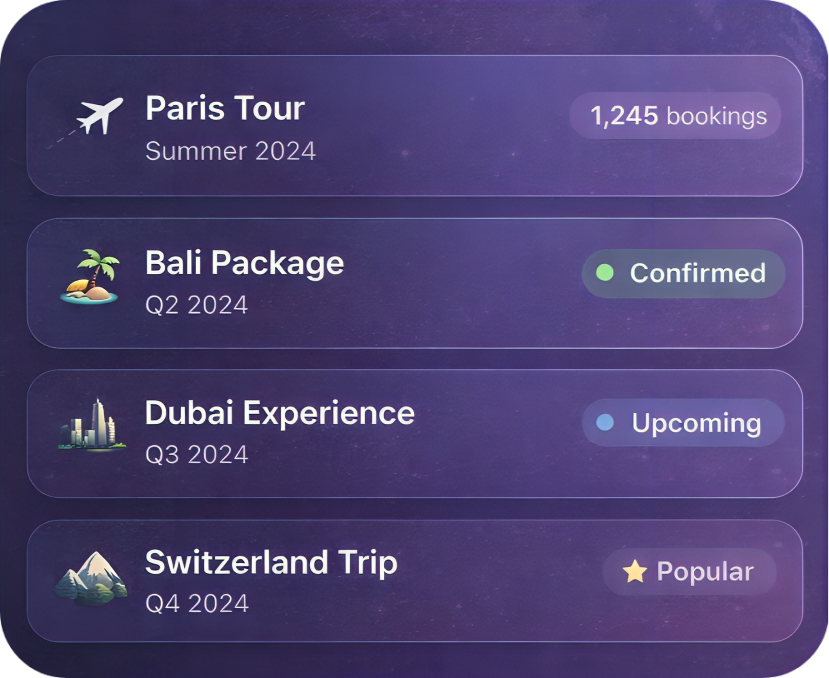
Task: Click the yellow star icon in Popular badge
Action: pyautogui.click(x=635, y=572)
